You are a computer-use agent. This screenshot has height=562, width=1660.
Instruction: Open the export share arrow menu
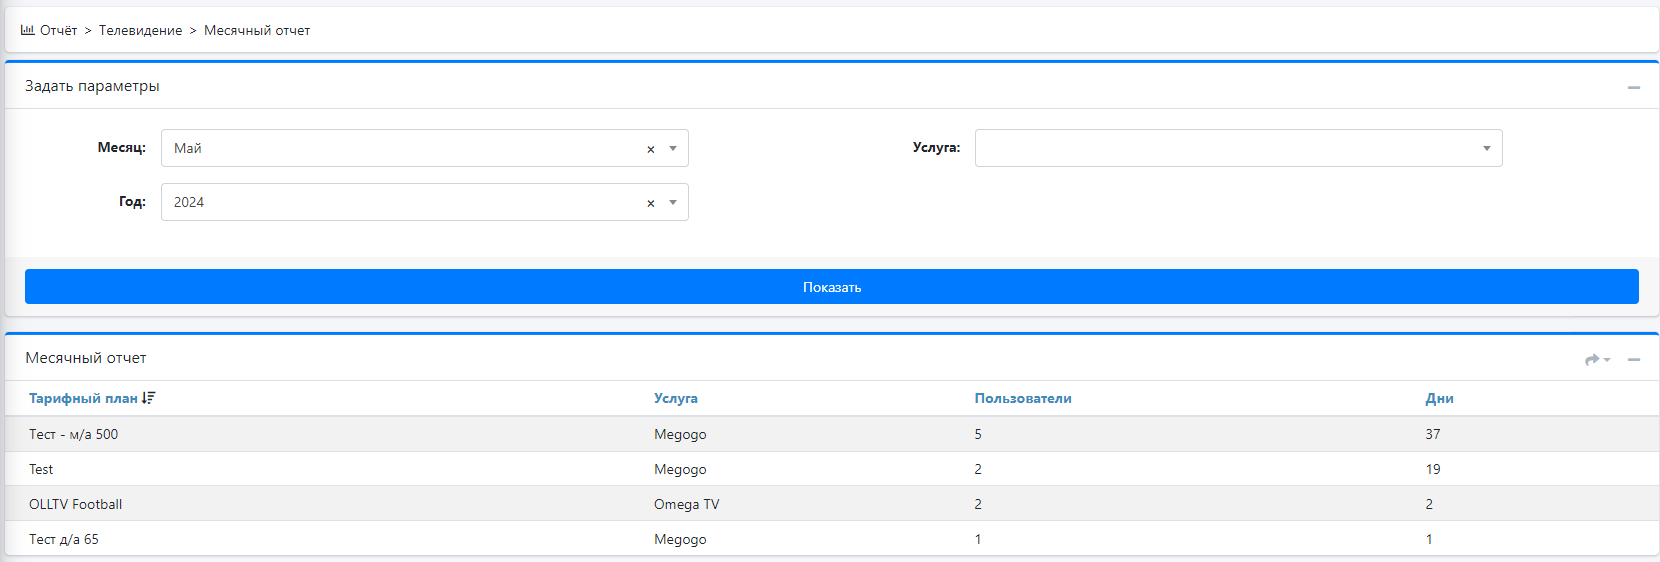(x=1596, y=359)
